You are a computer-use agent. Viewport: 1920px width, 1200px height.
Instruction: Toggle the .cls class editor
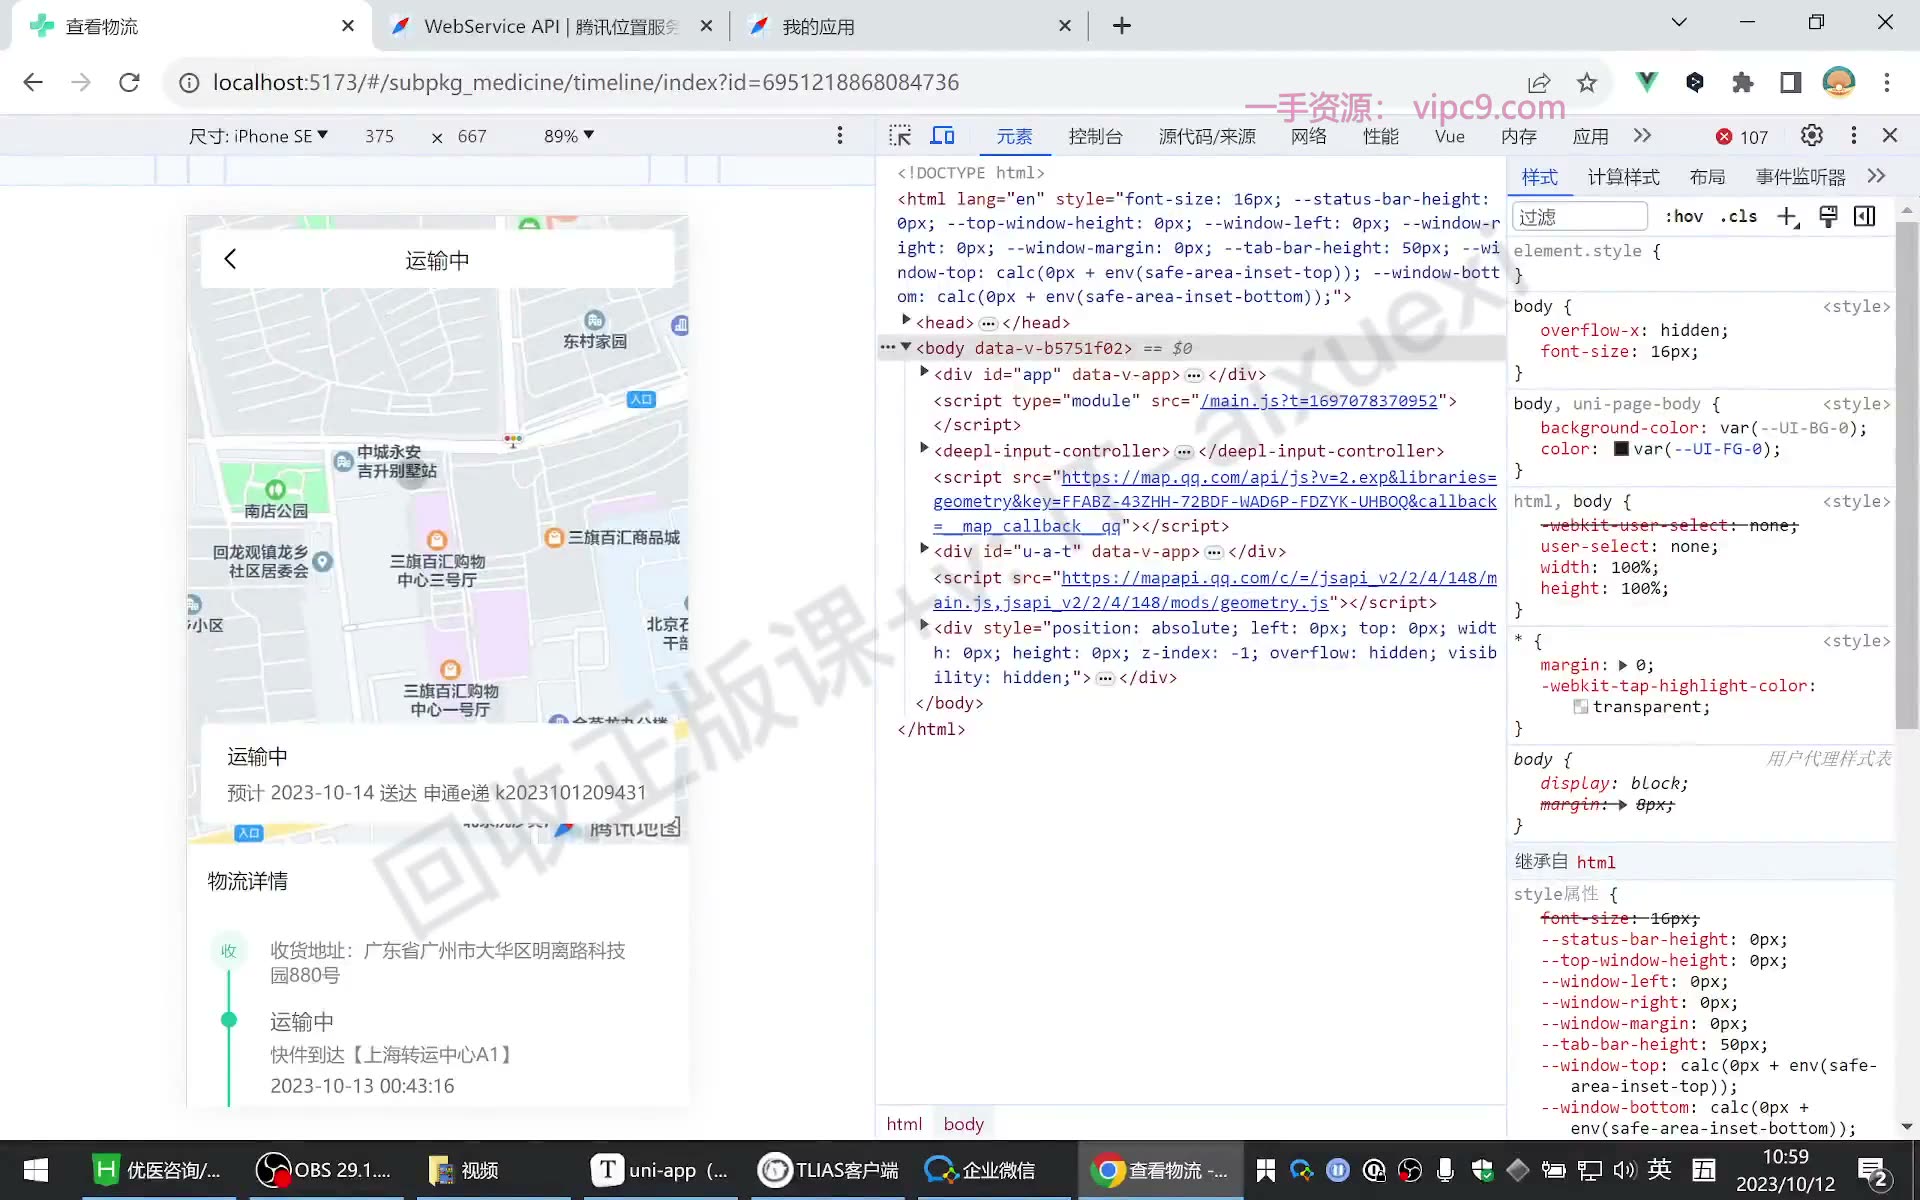pyautogui.click(x=1739, y=216)
